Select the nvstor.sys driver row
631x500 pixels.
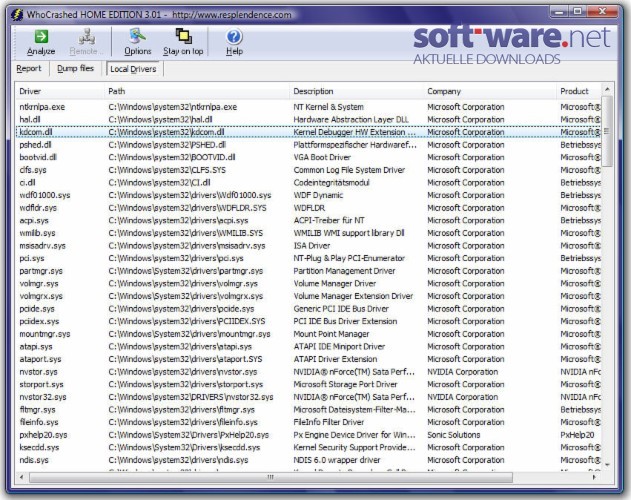(x=308, y=372)
